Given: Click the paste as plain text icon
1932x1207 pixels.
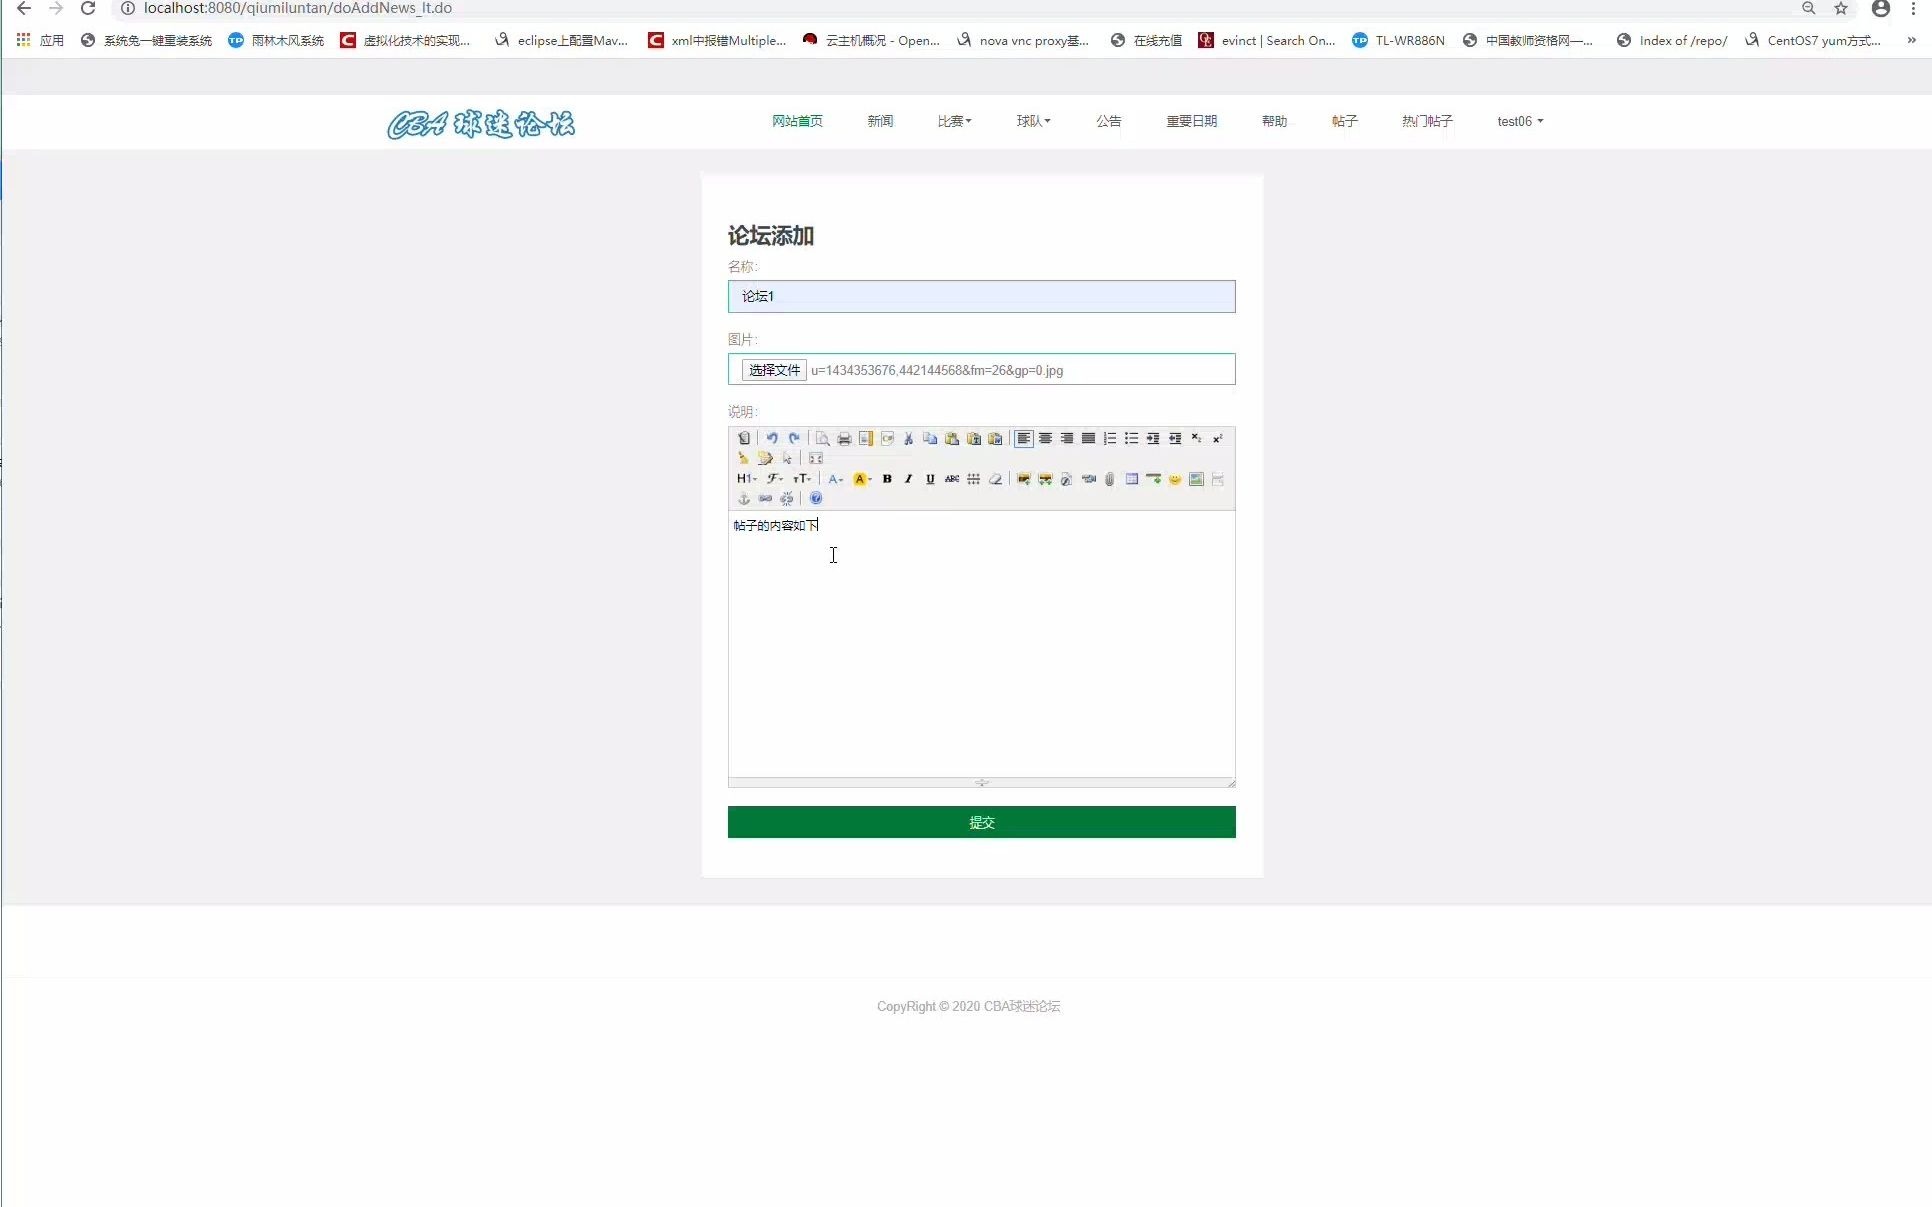Looking at the screenshot, I should [974, 438].
